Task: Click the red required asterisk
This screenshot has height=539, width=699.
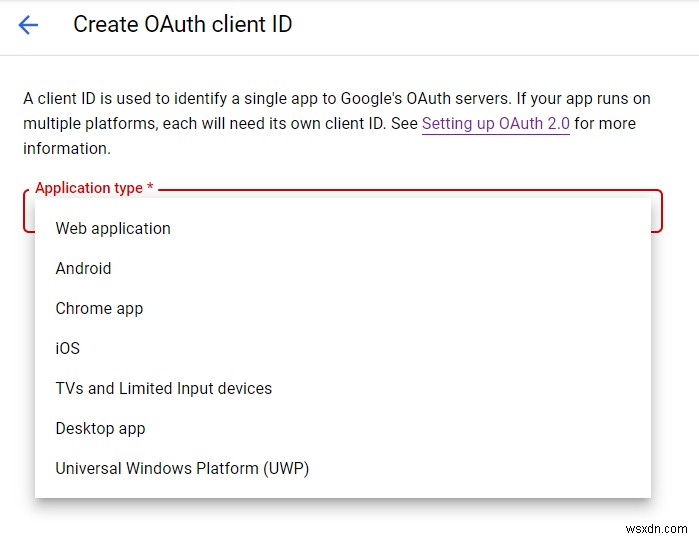Action: (150, 188)
